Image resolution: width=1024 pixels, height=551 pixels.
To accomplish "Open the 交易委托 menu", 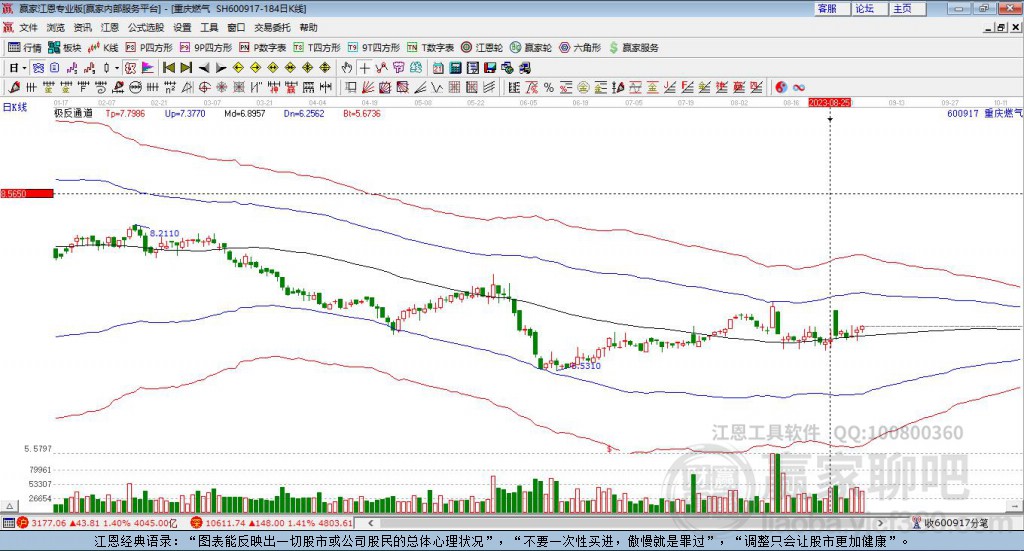I will [272, 27].
